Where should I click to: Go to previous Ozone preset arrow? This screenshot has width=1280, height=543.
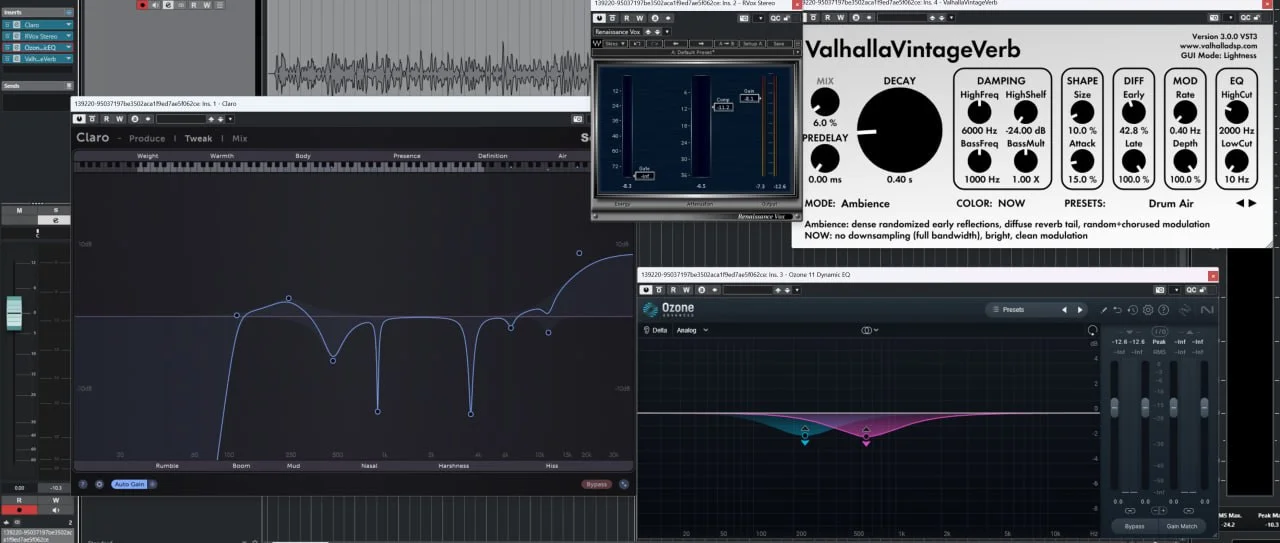pos(1065,310)
